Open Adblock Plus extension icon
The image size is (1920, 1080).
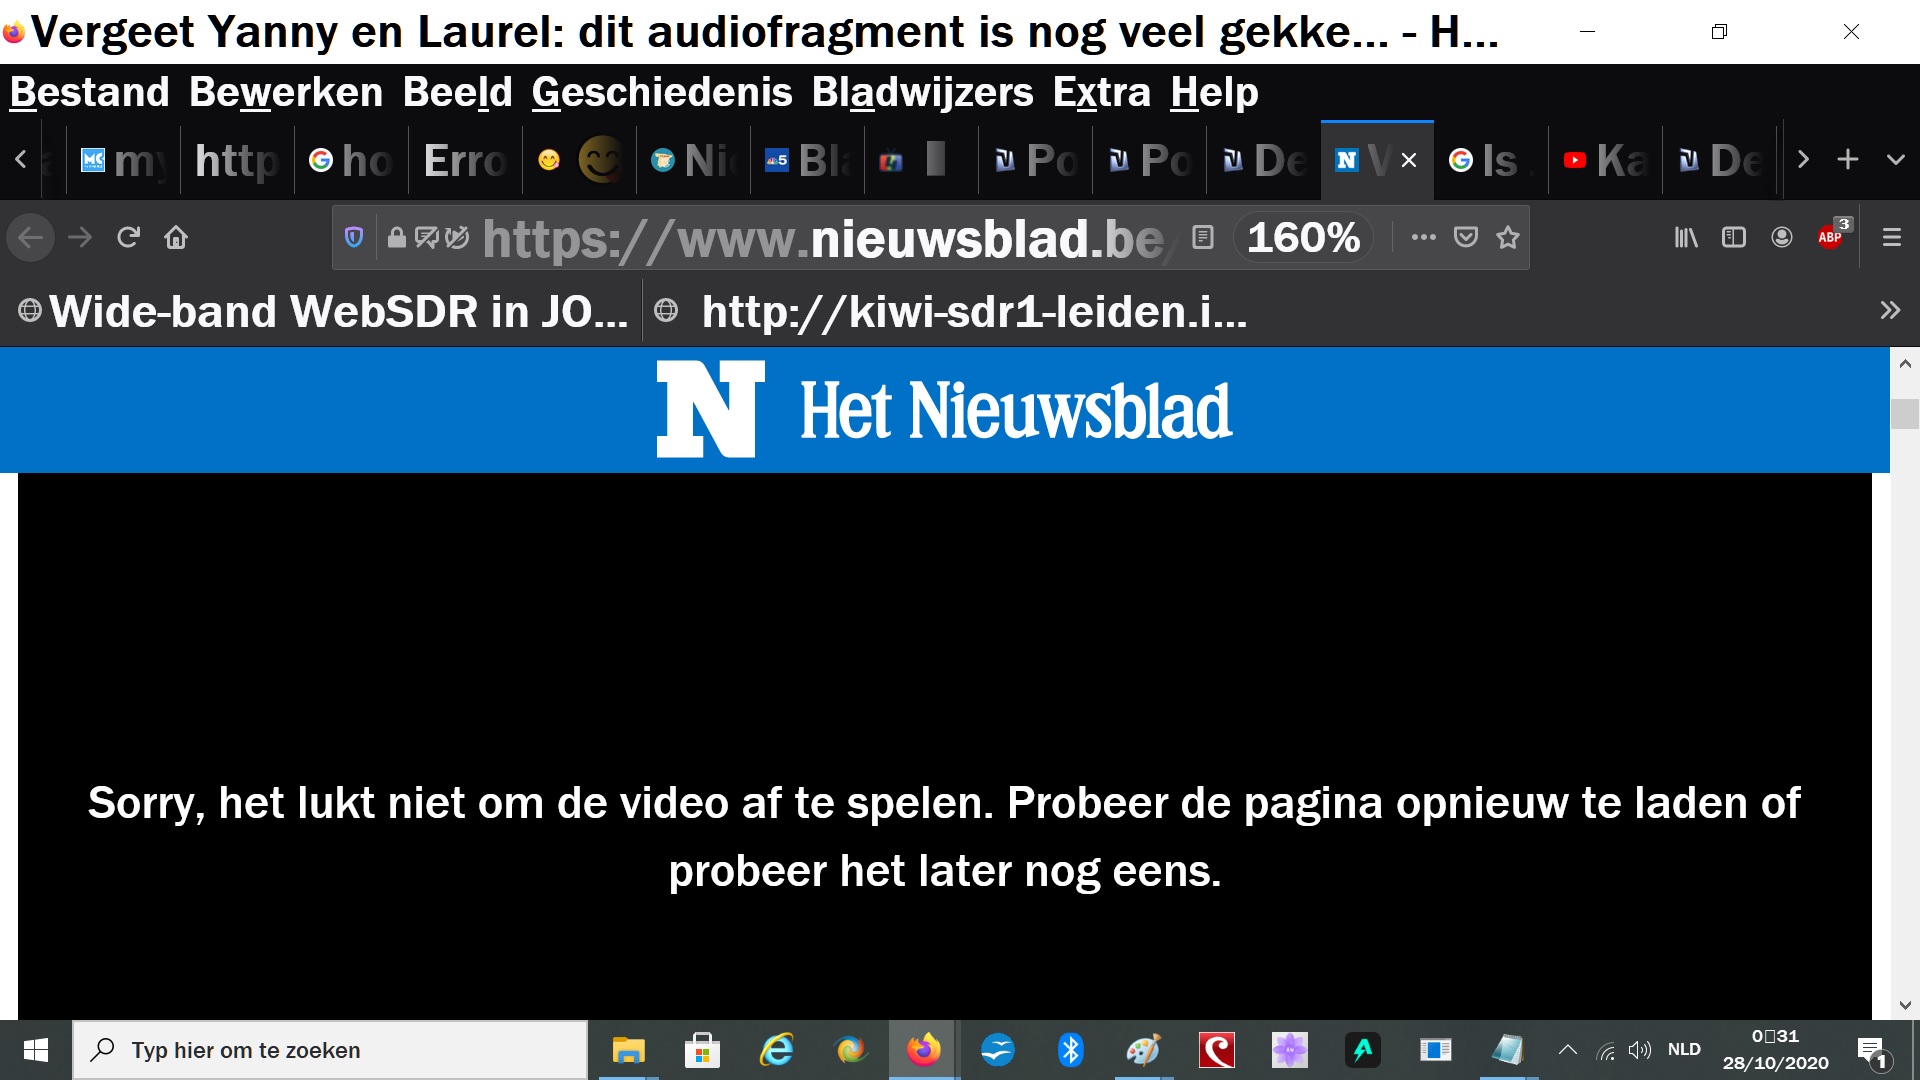[1831, 238]
